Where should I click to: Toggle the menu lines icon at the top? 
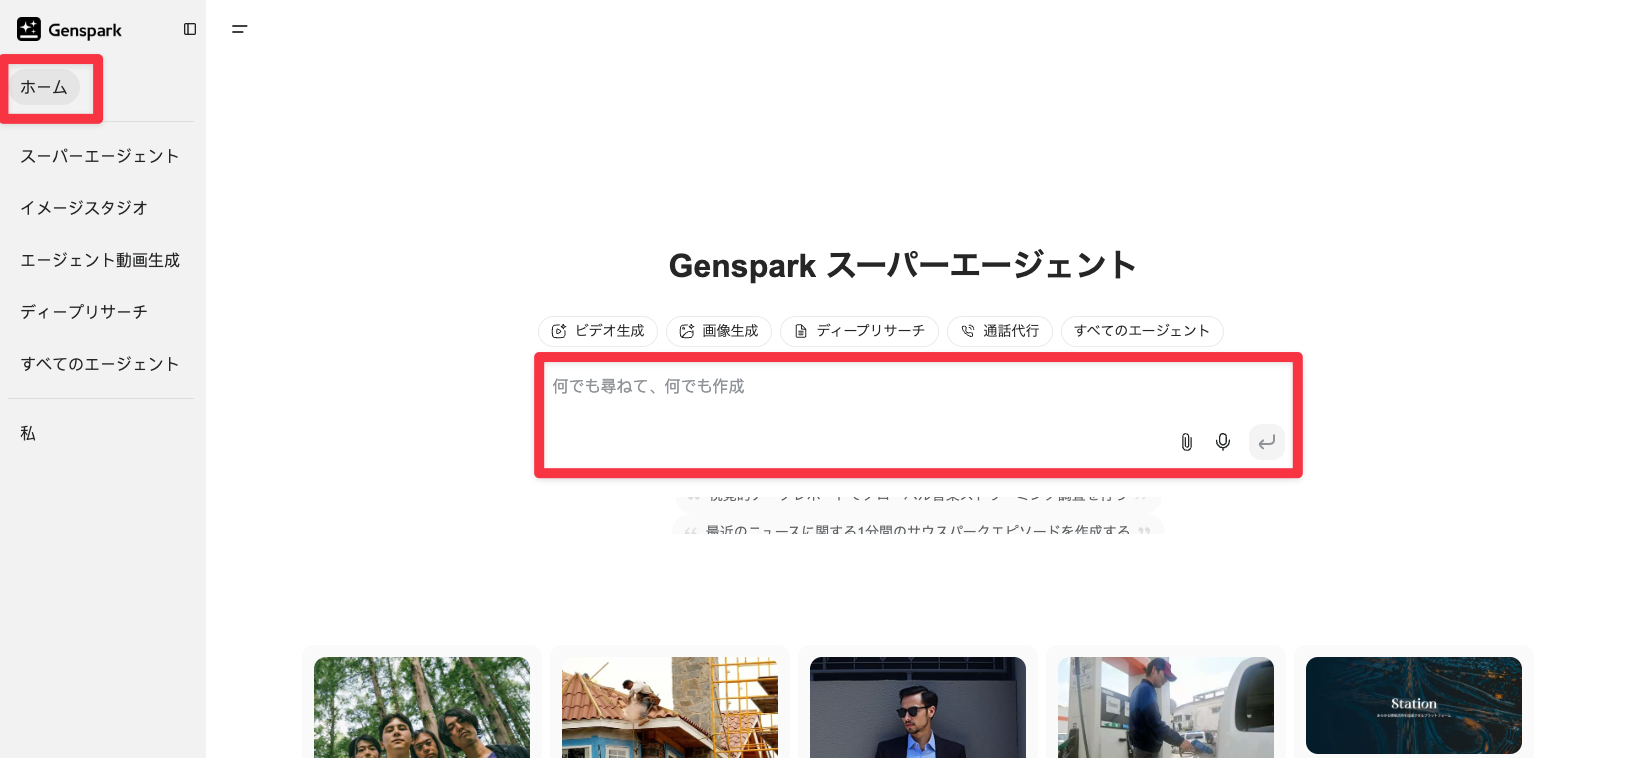pos(239,30)
